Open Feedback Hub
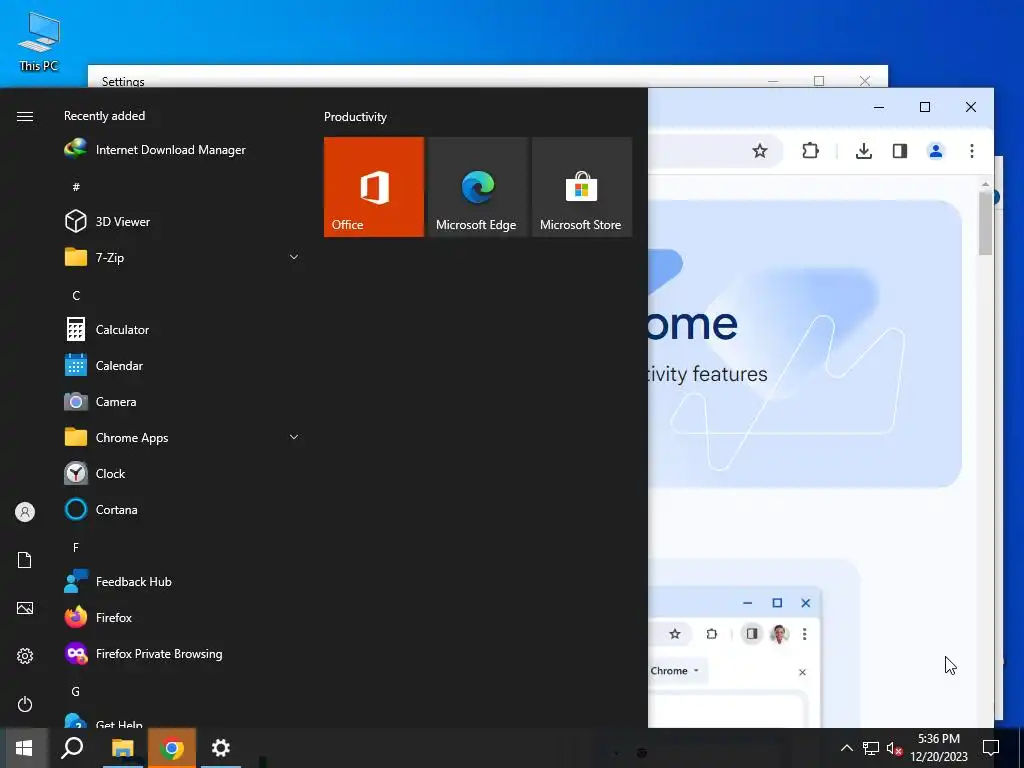Viewport: 1024px width, 768px height. [183, 581]
